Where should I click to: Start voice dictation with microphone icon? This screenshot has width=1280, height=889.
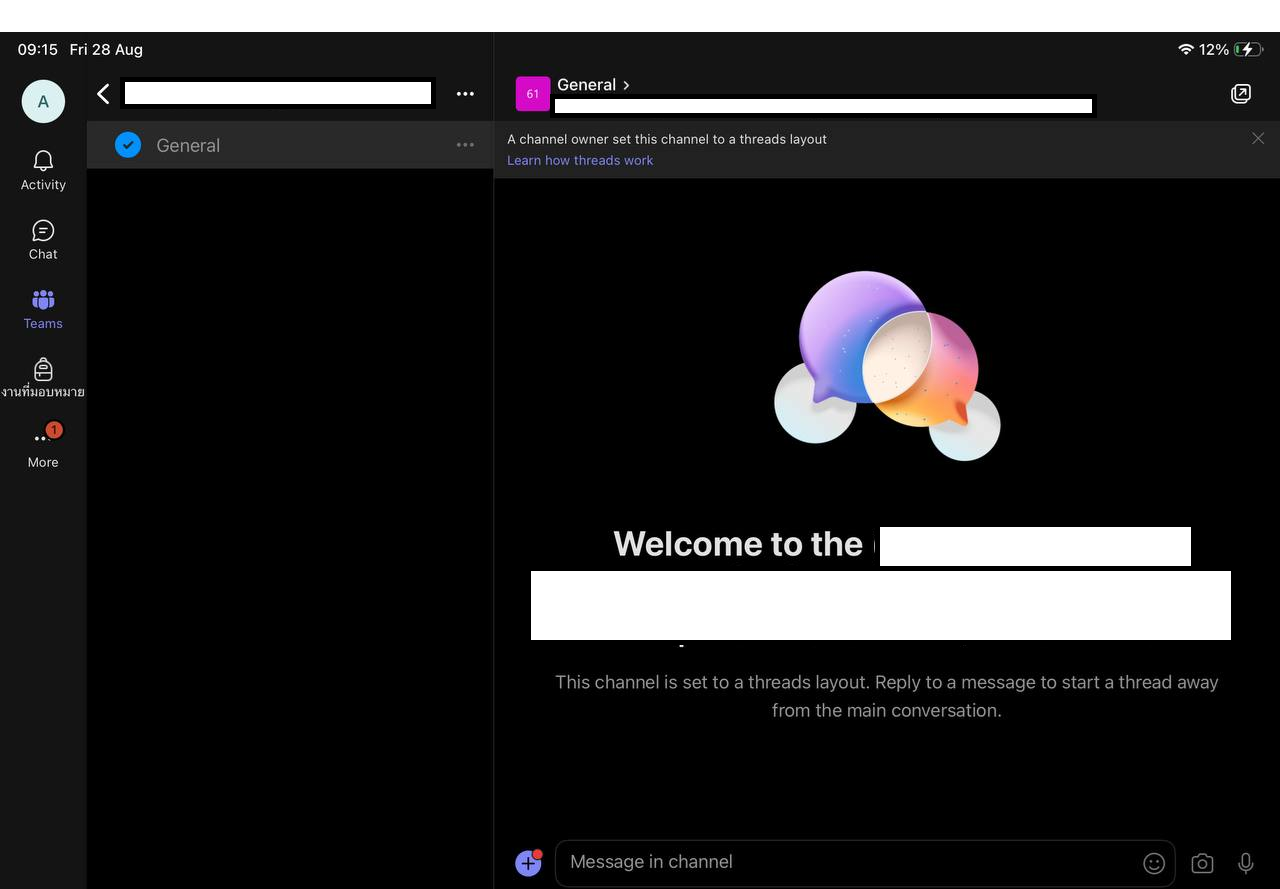point(1246,863)
